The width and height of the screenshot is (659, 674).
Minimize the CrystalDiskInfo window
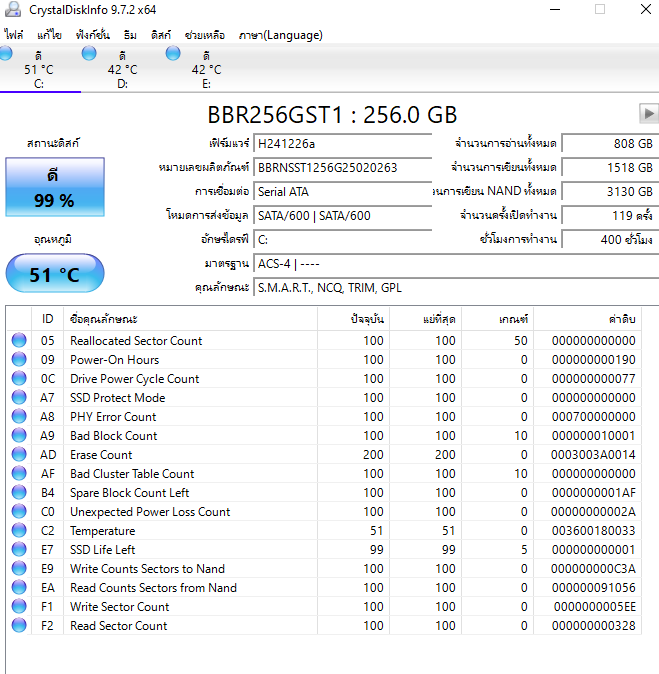(x=555, y=9)
